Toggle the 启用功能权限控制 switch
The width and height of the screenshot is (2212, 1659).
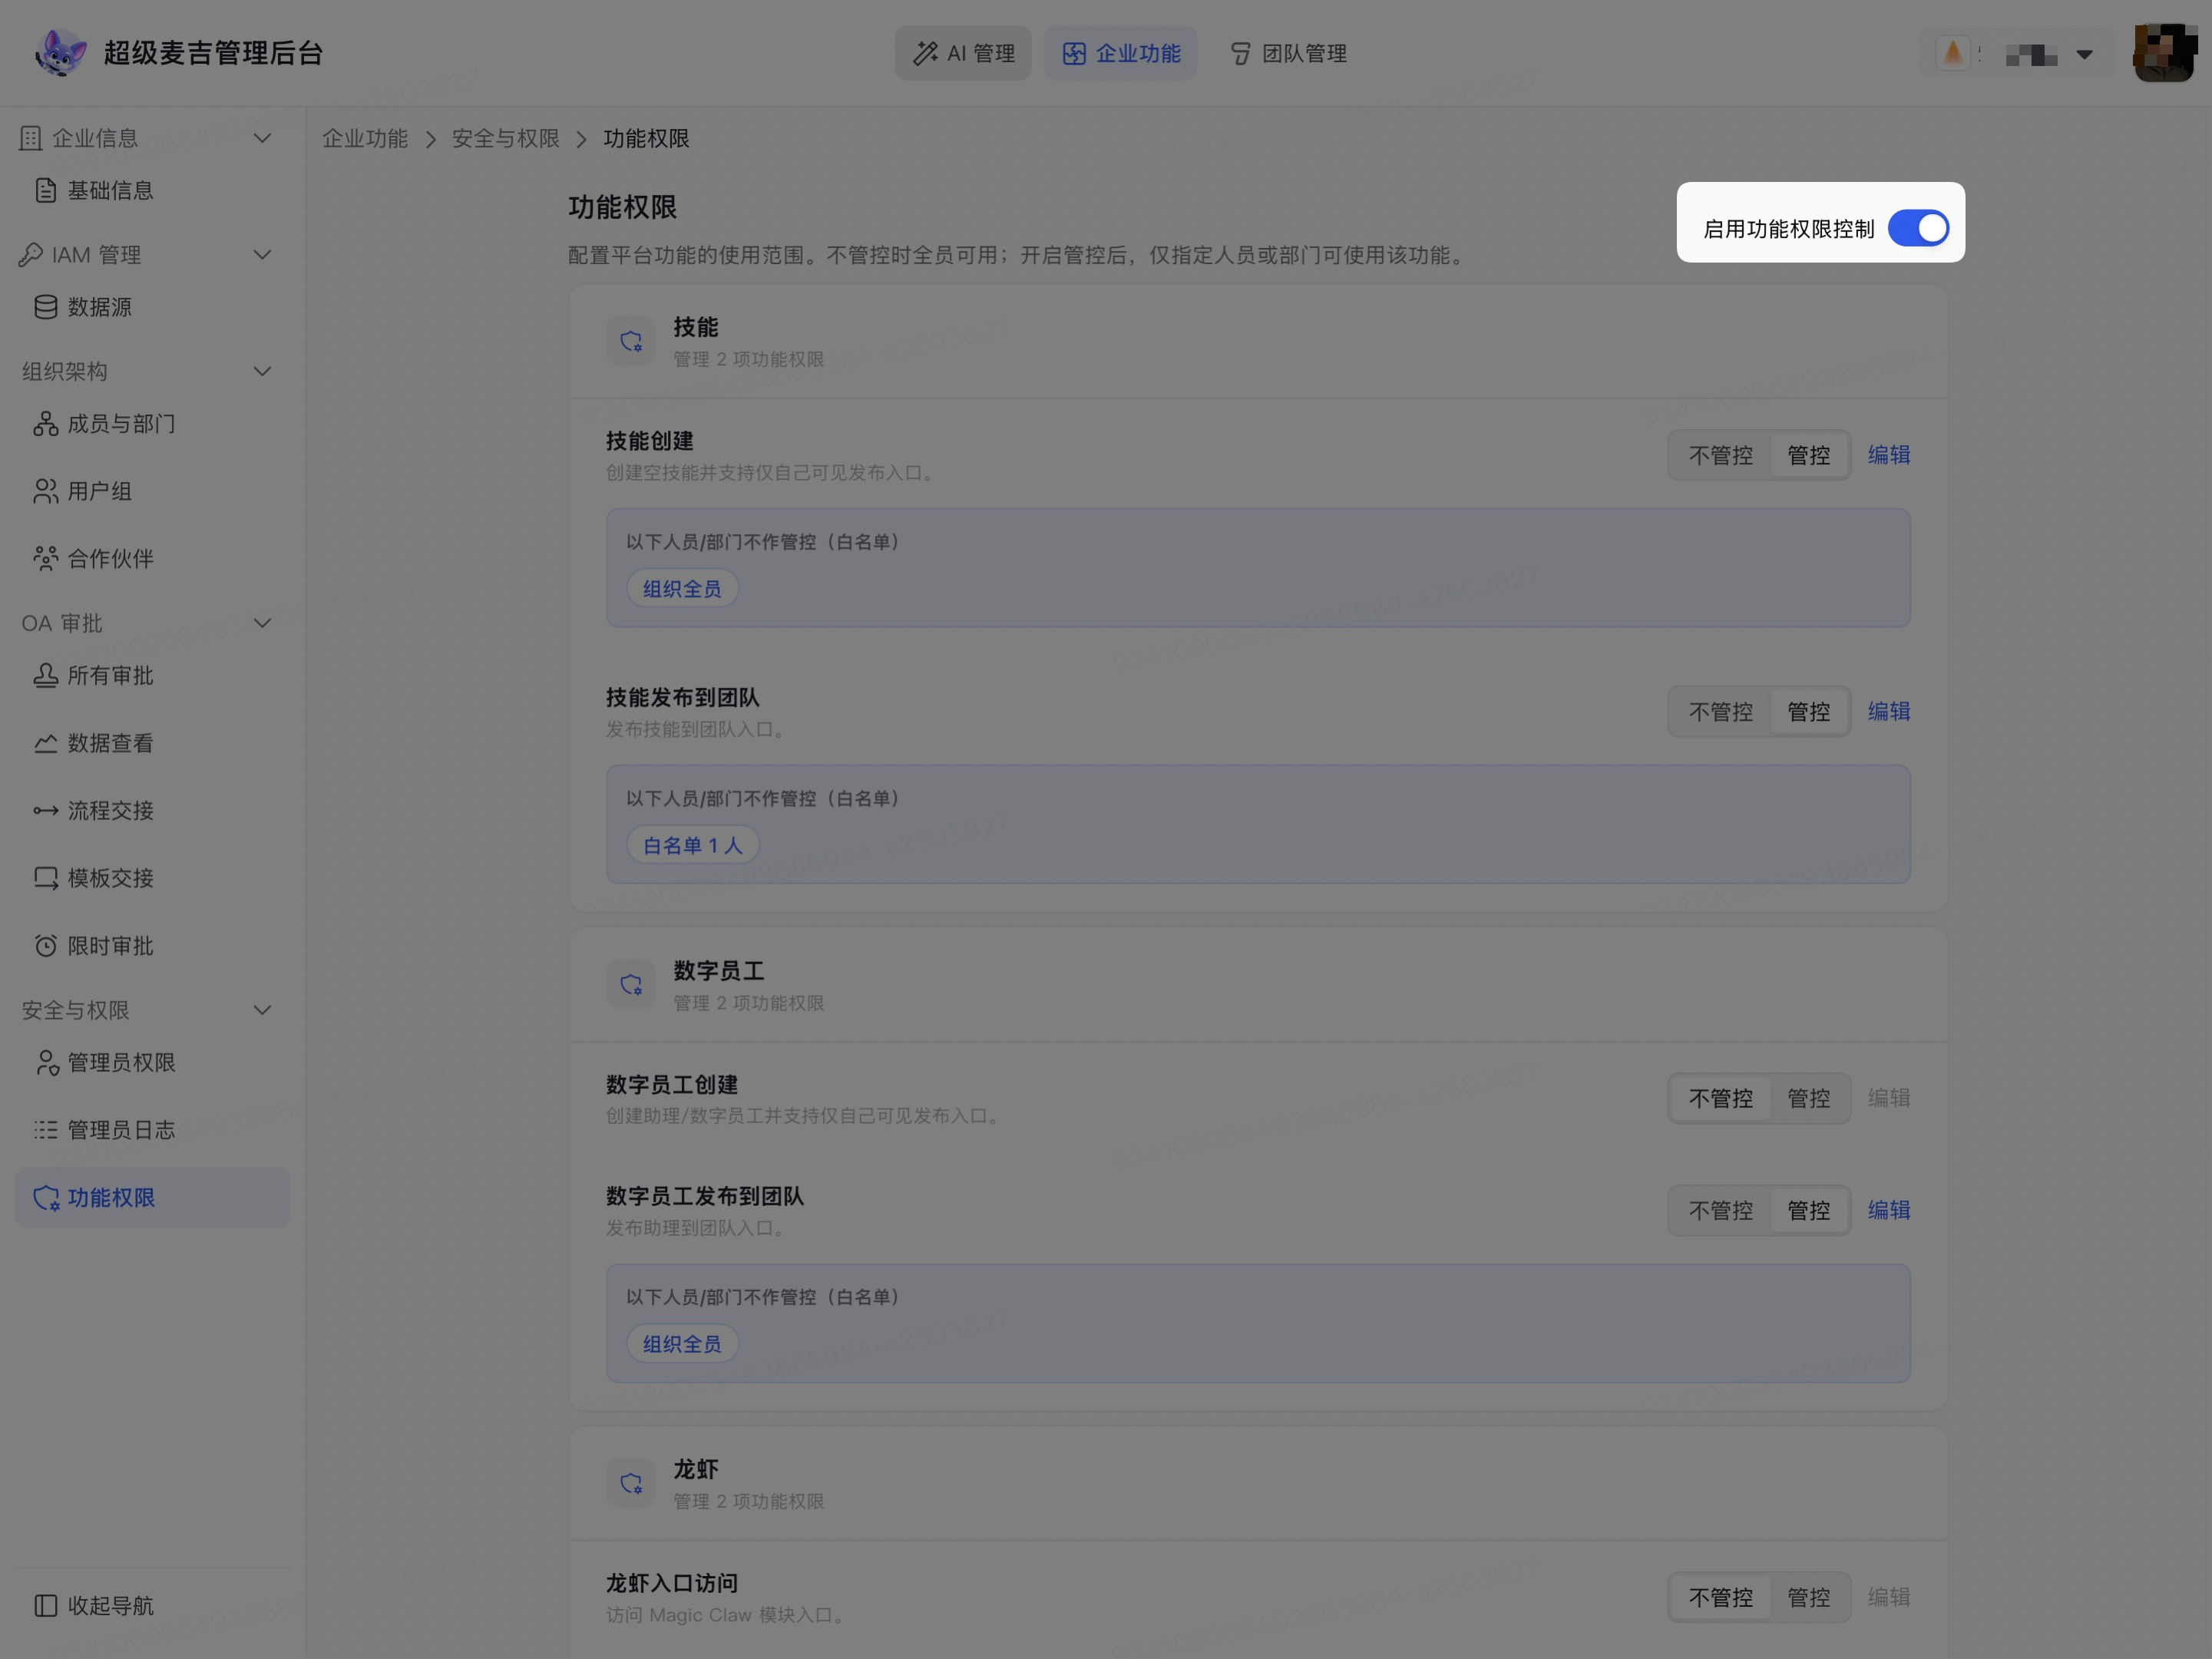[1918, 228]
